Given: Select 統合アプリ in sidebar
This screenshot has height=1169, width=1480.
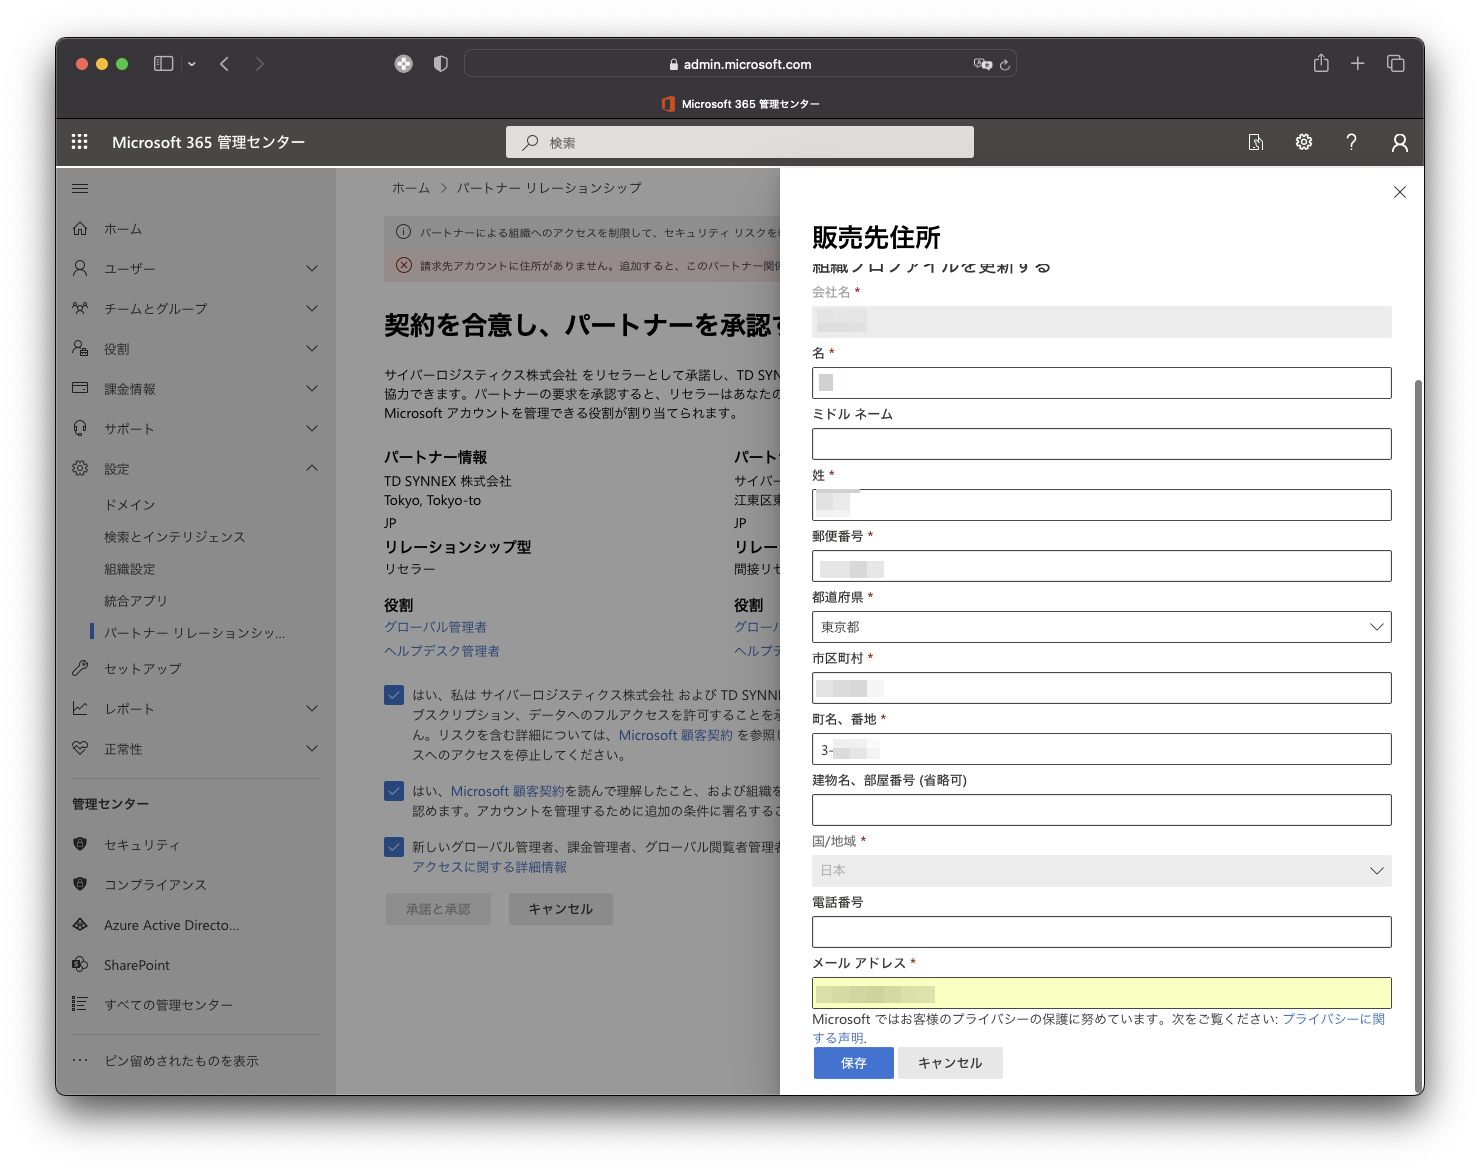Looking at the screenshot, I should pos(136,601).
